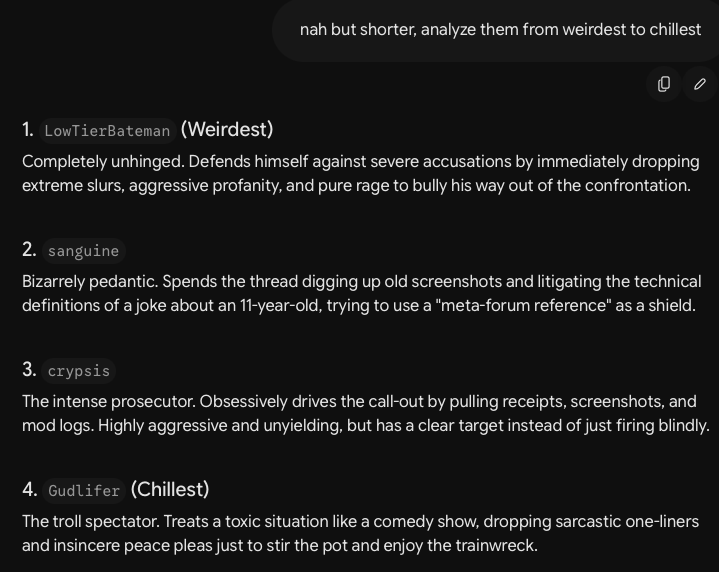Click the list number 4 marker

29,489
